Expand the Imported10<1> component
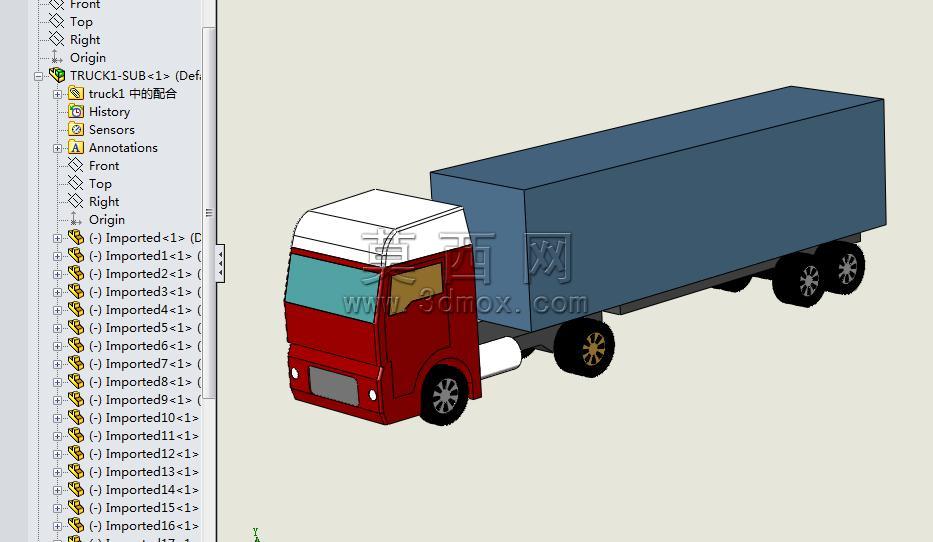Screen dimensions: 933x542 57,418
